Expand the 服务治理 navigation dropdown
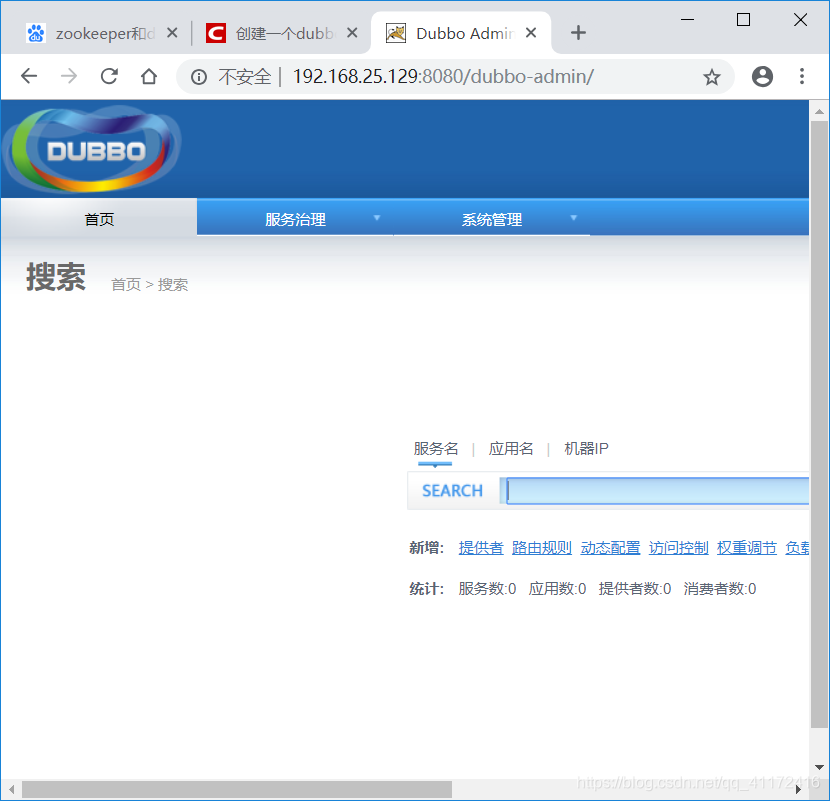 point(294,218)
